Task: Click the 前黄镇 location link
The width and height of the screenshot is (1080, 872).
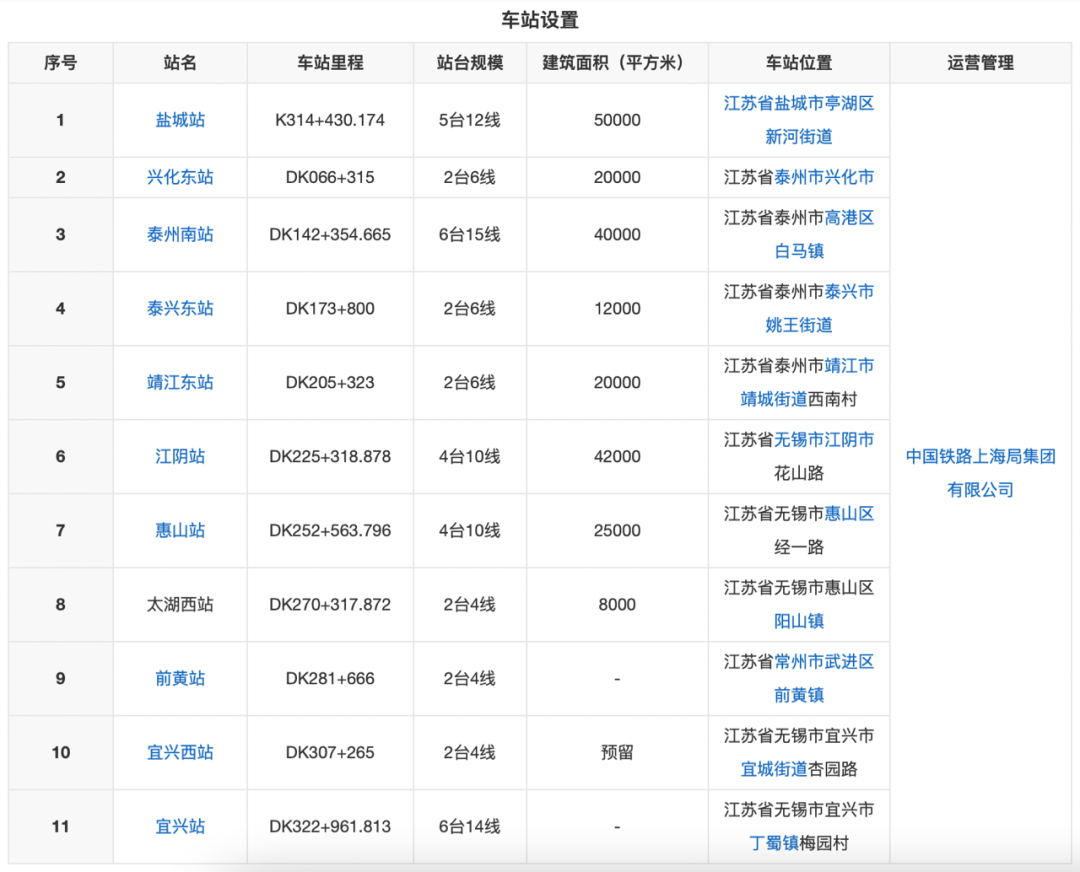Action: (799, 695)
